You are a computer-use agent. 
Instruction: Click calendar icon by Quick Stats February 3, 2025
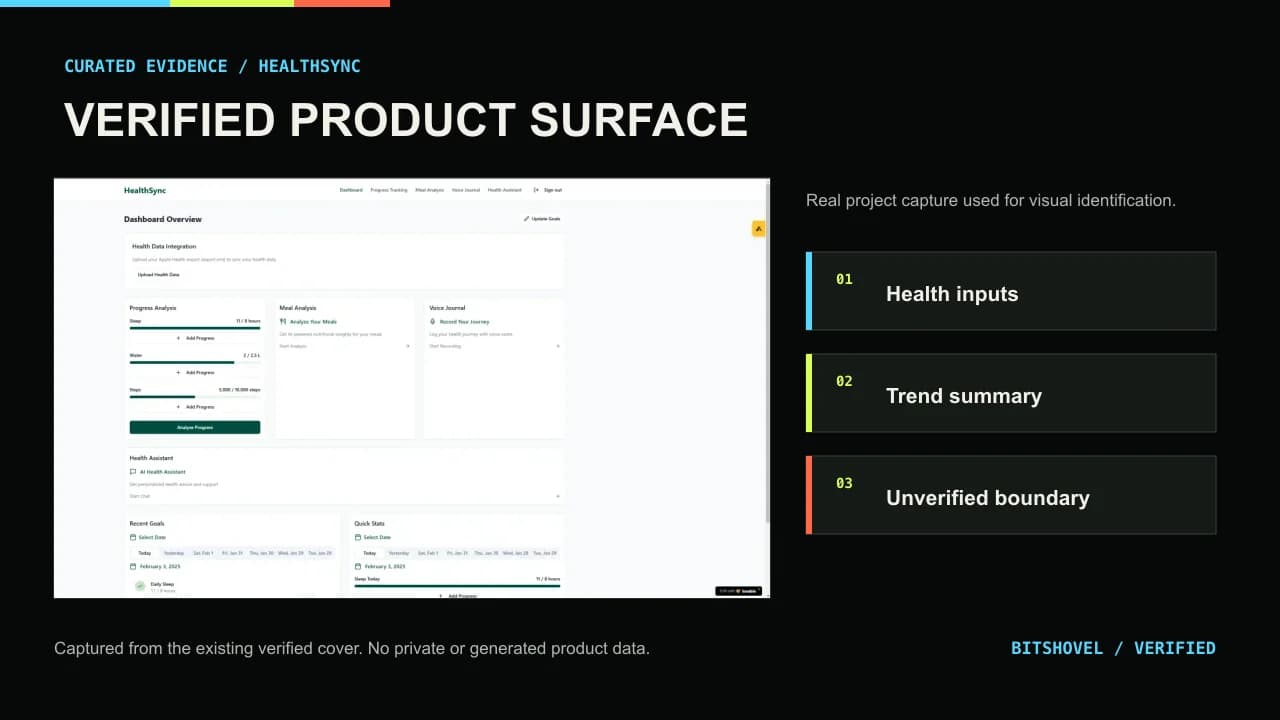(x=358, y=566)
